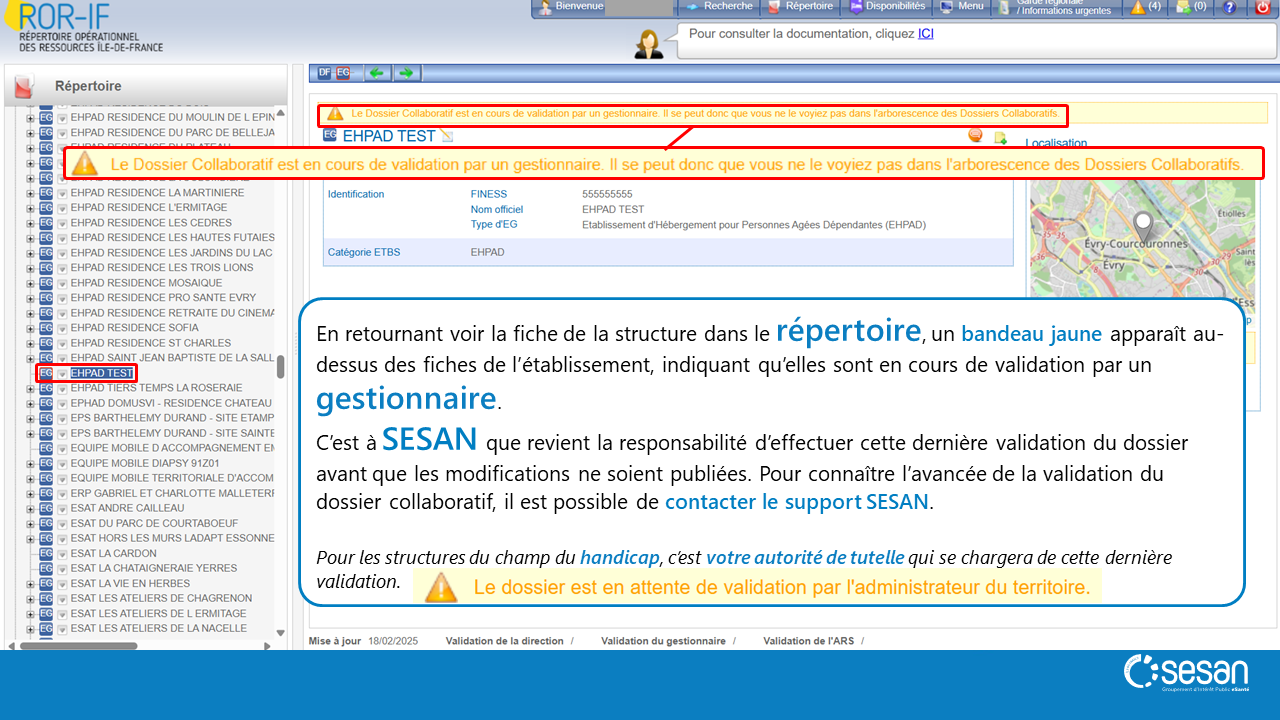Screen dimensions: 1280x720
Task: Select ESAT LES ATELIERS DE L ERMITAGE
Action: coord(158,612)
